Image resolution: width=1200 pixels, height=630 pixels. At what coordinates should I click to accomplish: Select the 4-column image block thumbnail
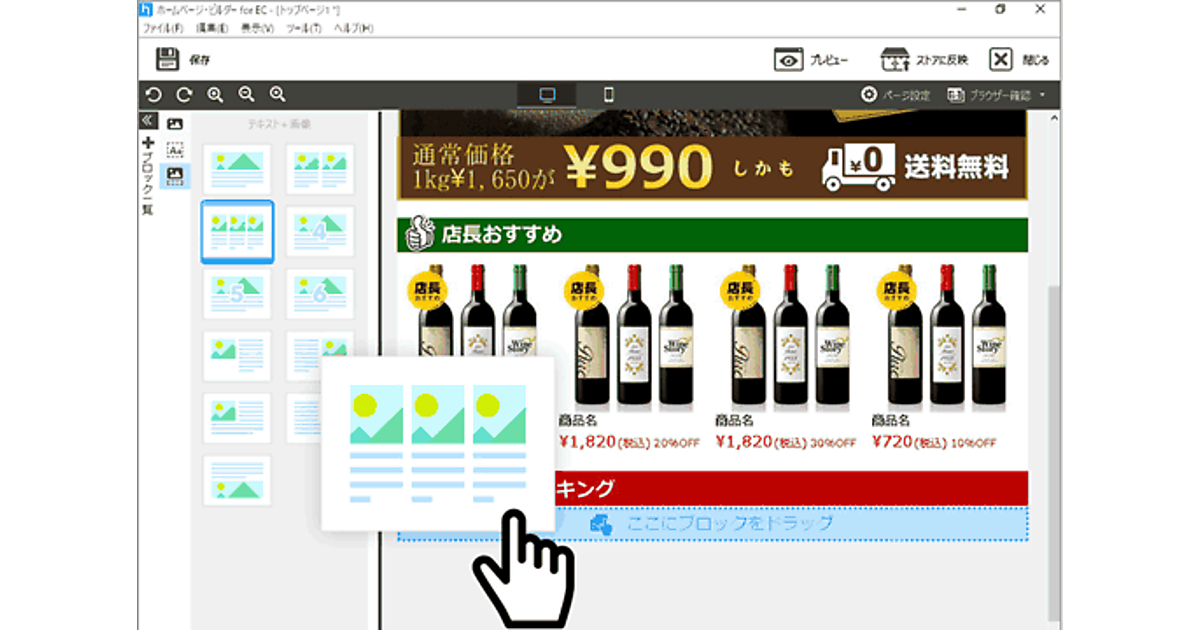point(320,232)
